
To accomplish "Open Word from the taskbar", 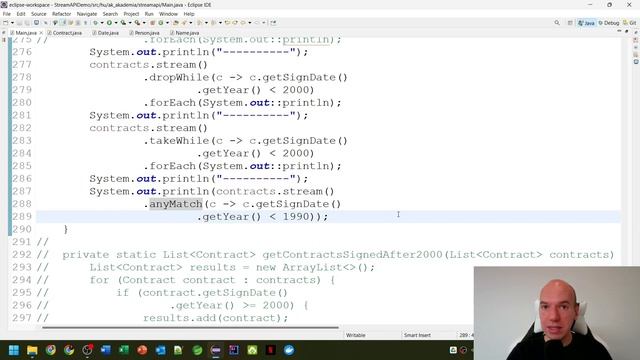I will (x=106, y=350).
